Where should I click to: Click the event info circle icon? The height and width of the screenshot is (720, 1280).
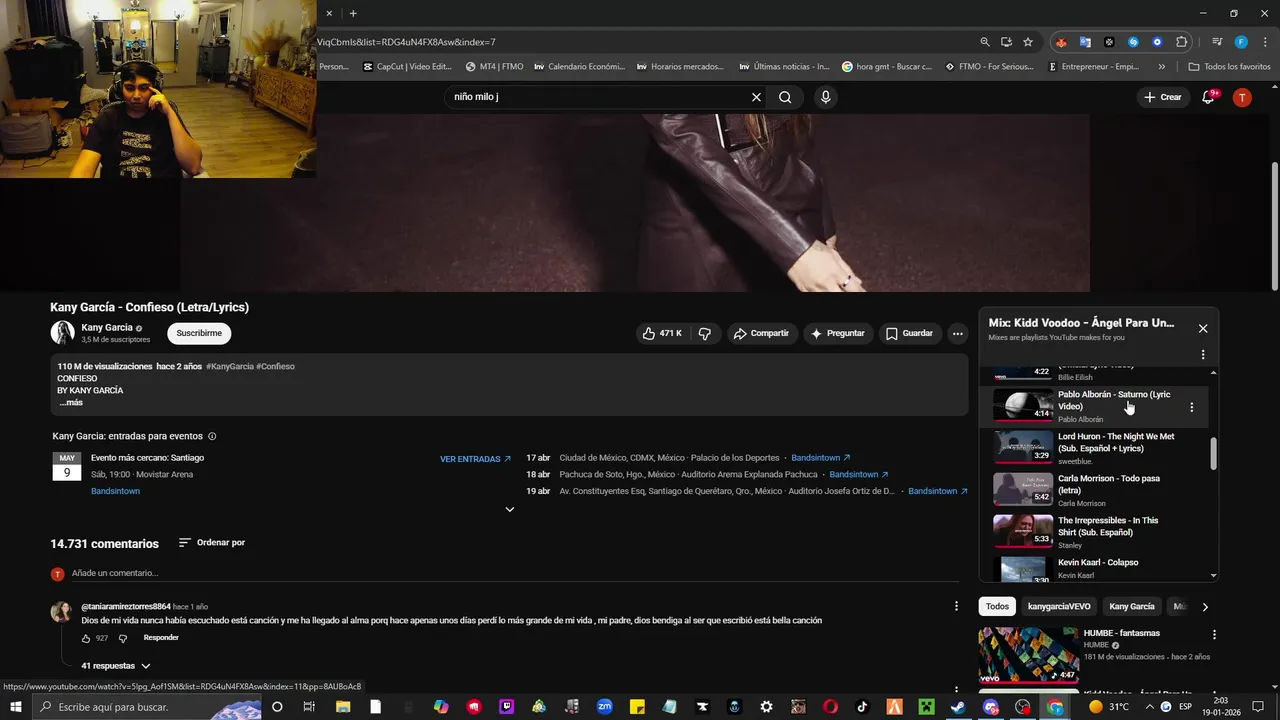(x=212, y=436)
